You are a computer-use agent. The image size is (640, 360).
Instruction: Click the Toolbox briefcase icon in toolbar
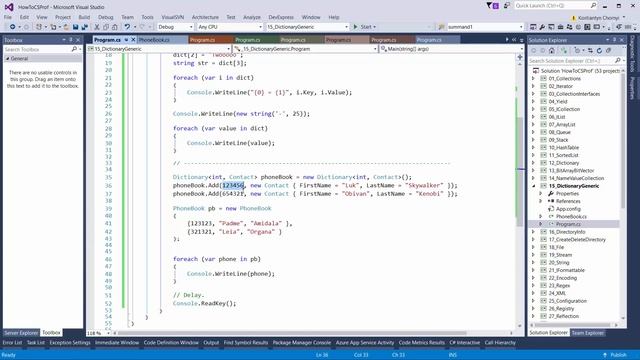(x=560, y=27)
